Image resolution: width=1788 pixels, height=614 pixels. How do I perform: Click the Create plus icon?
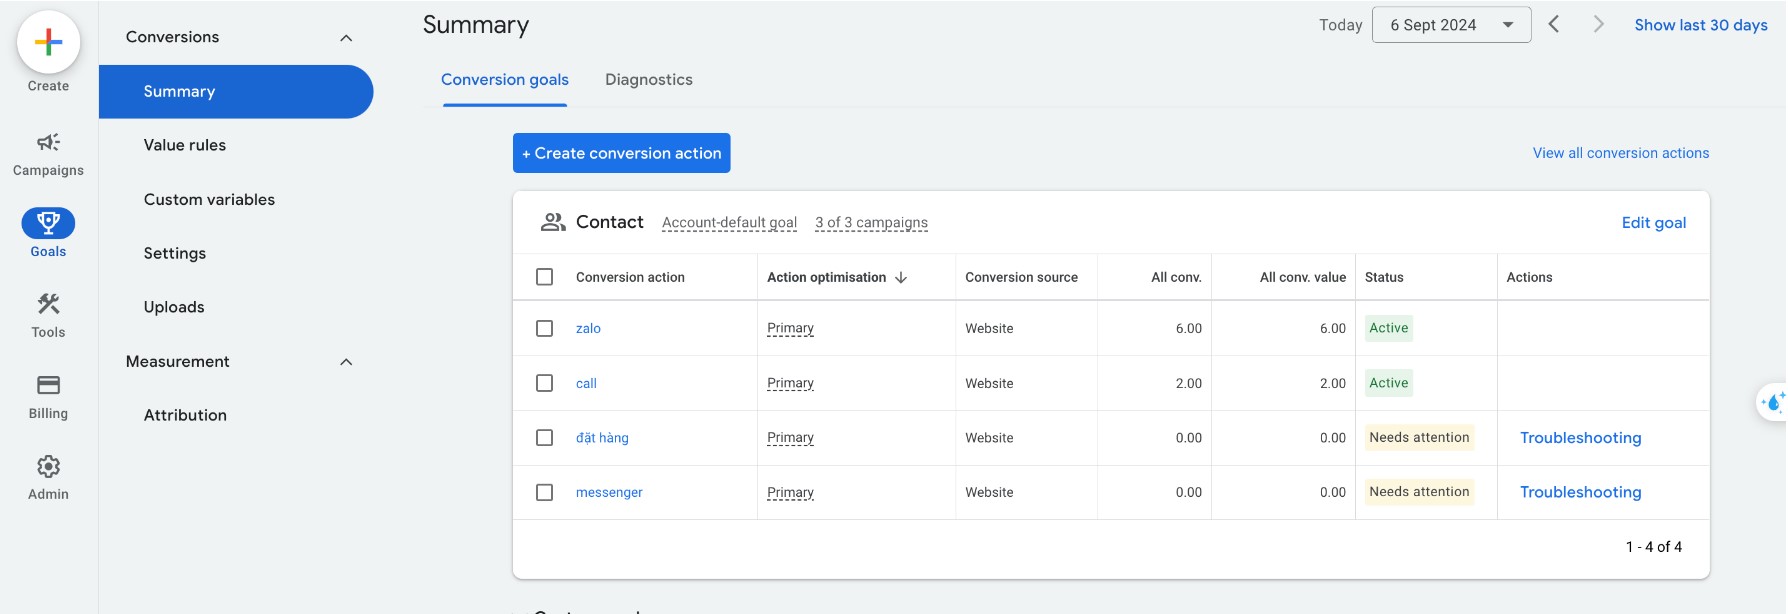tap(48, 42)
